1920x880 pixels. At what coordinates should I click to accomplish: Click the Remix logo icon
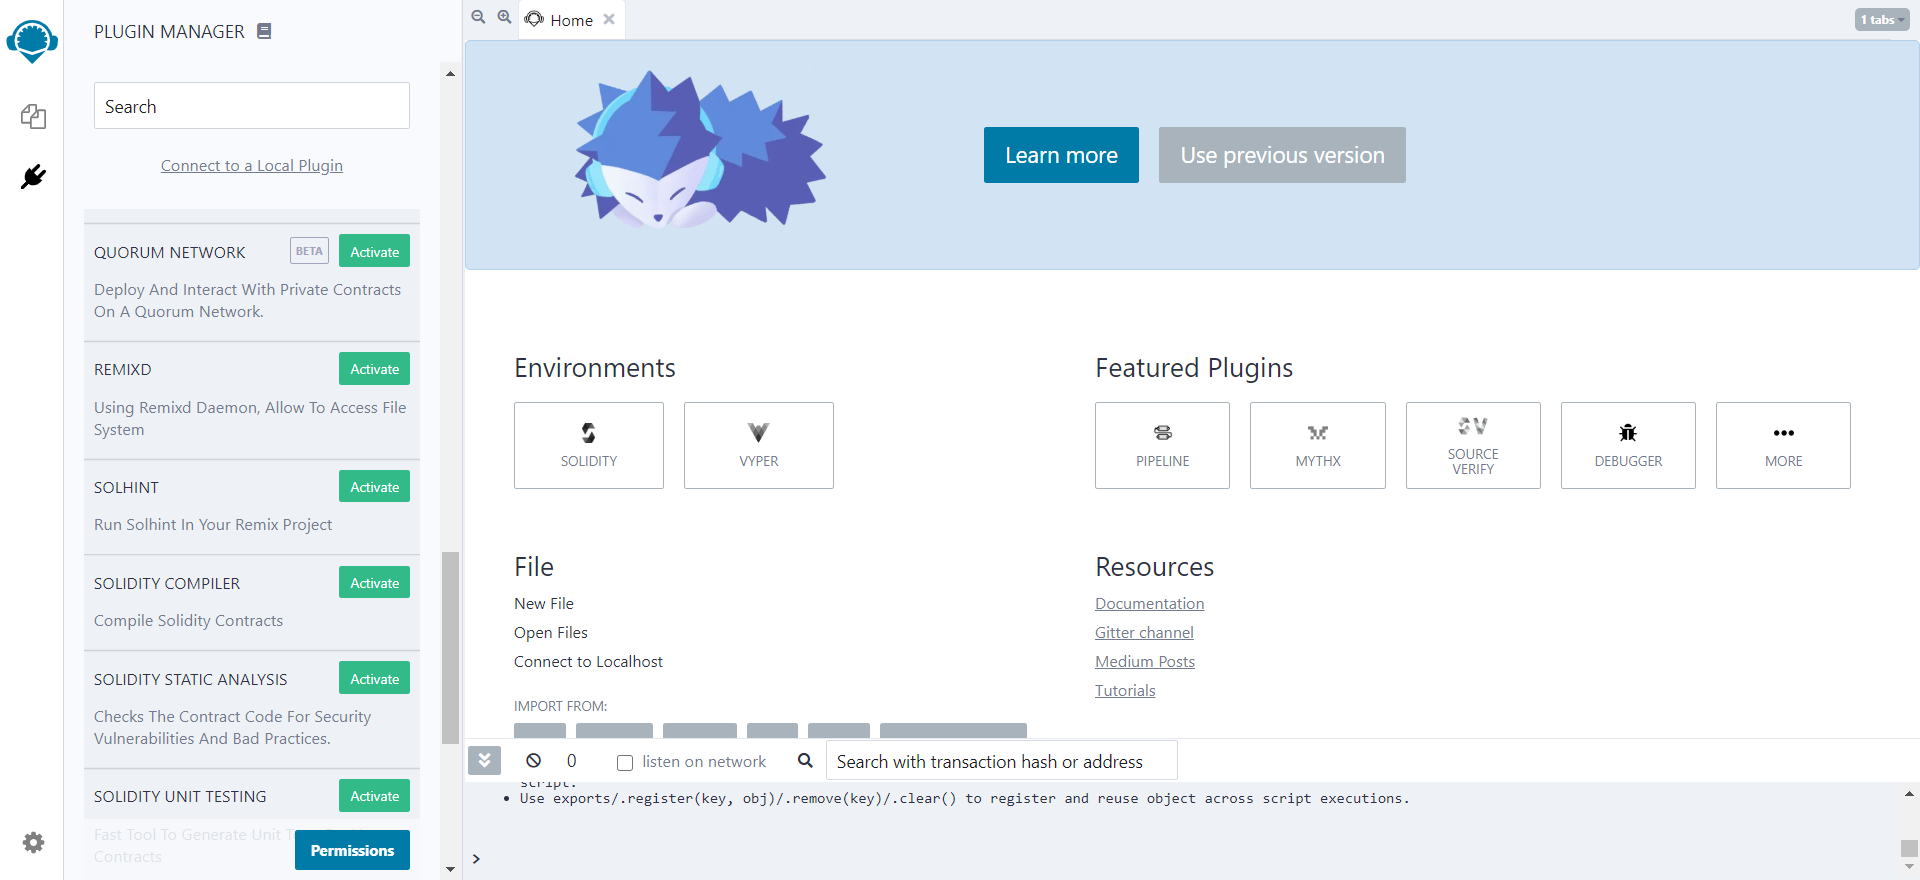tap(32, 41)
